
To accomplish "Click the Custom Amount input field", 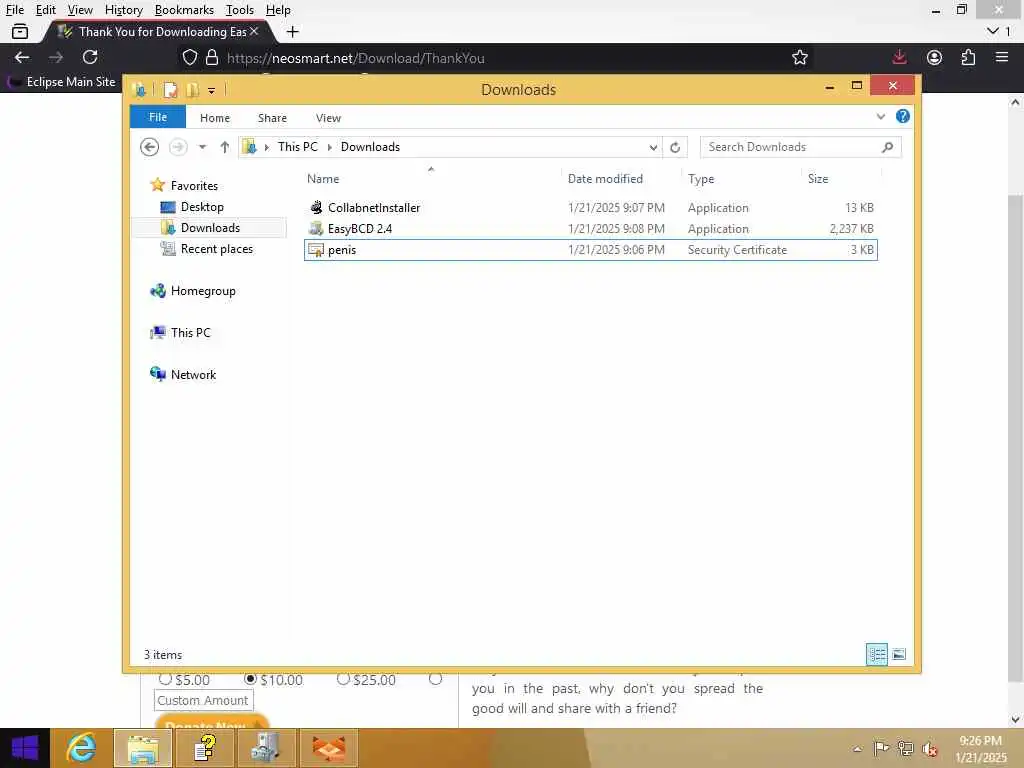I will [x=203, y=700].
